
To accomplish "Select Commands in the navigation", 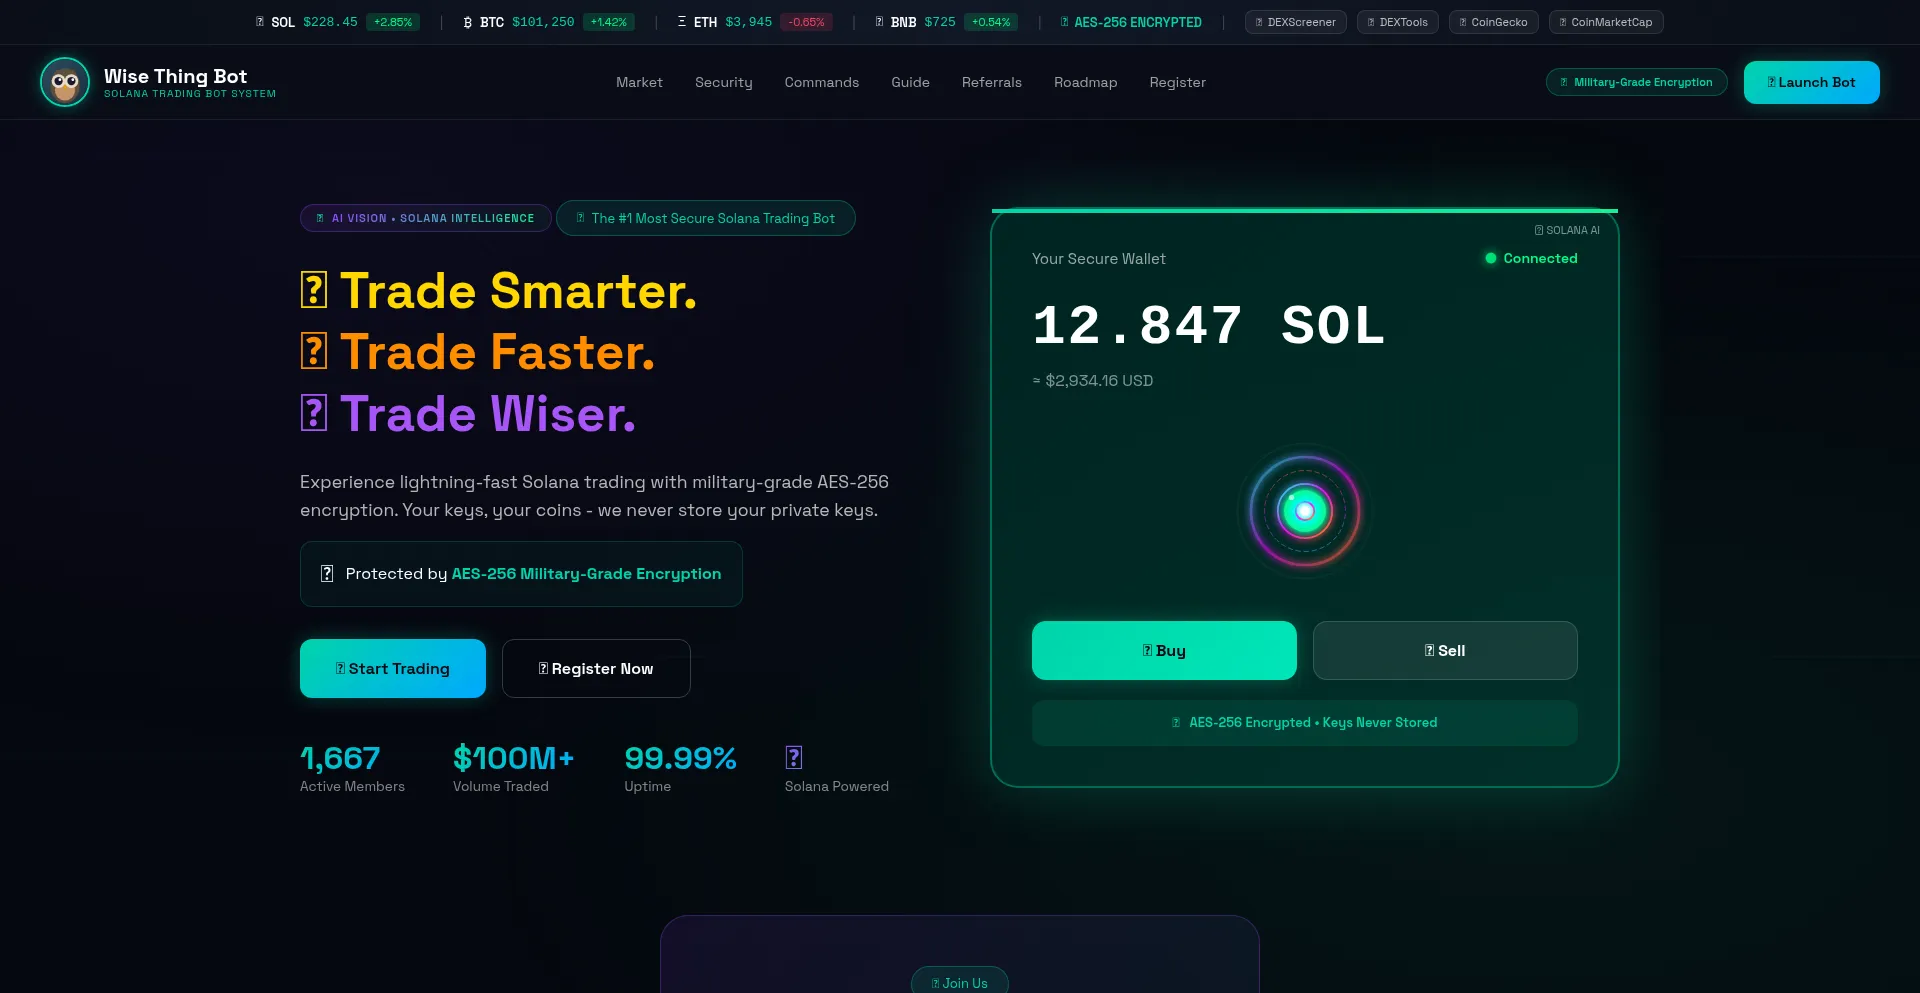I will [x=821, y=82].
